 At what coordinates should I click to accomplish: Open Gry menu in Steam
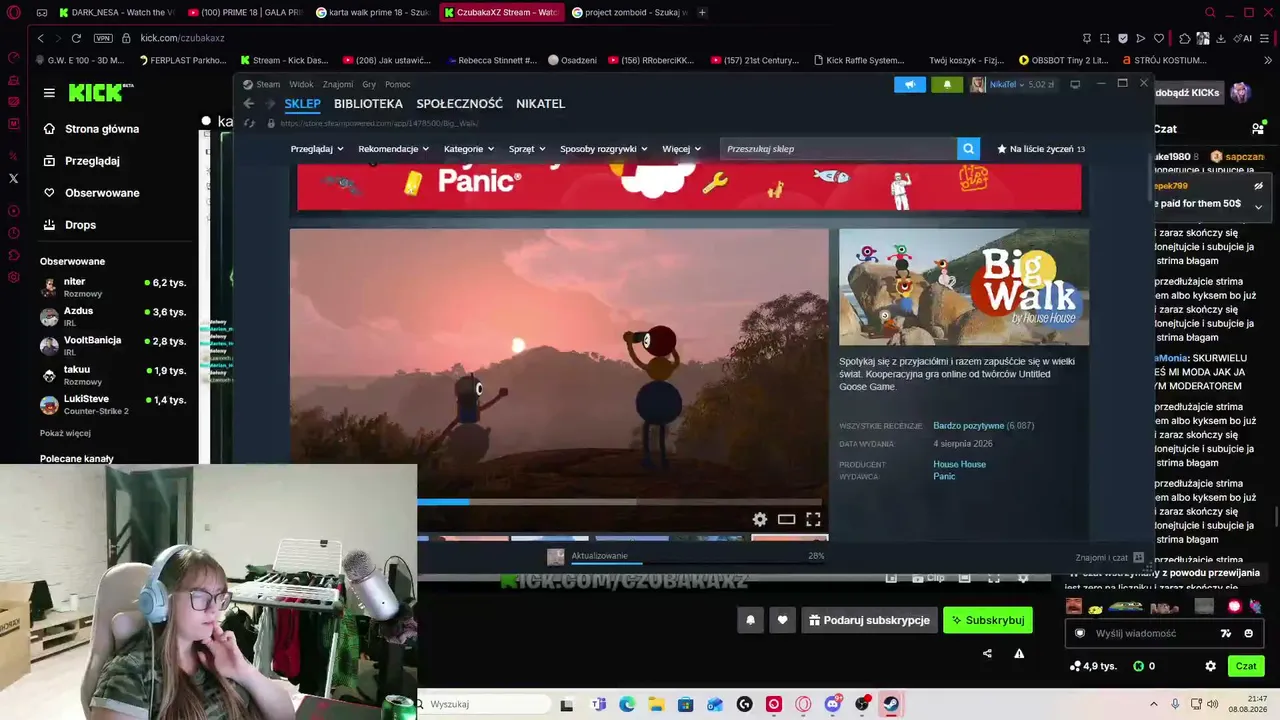coord(369,85)
